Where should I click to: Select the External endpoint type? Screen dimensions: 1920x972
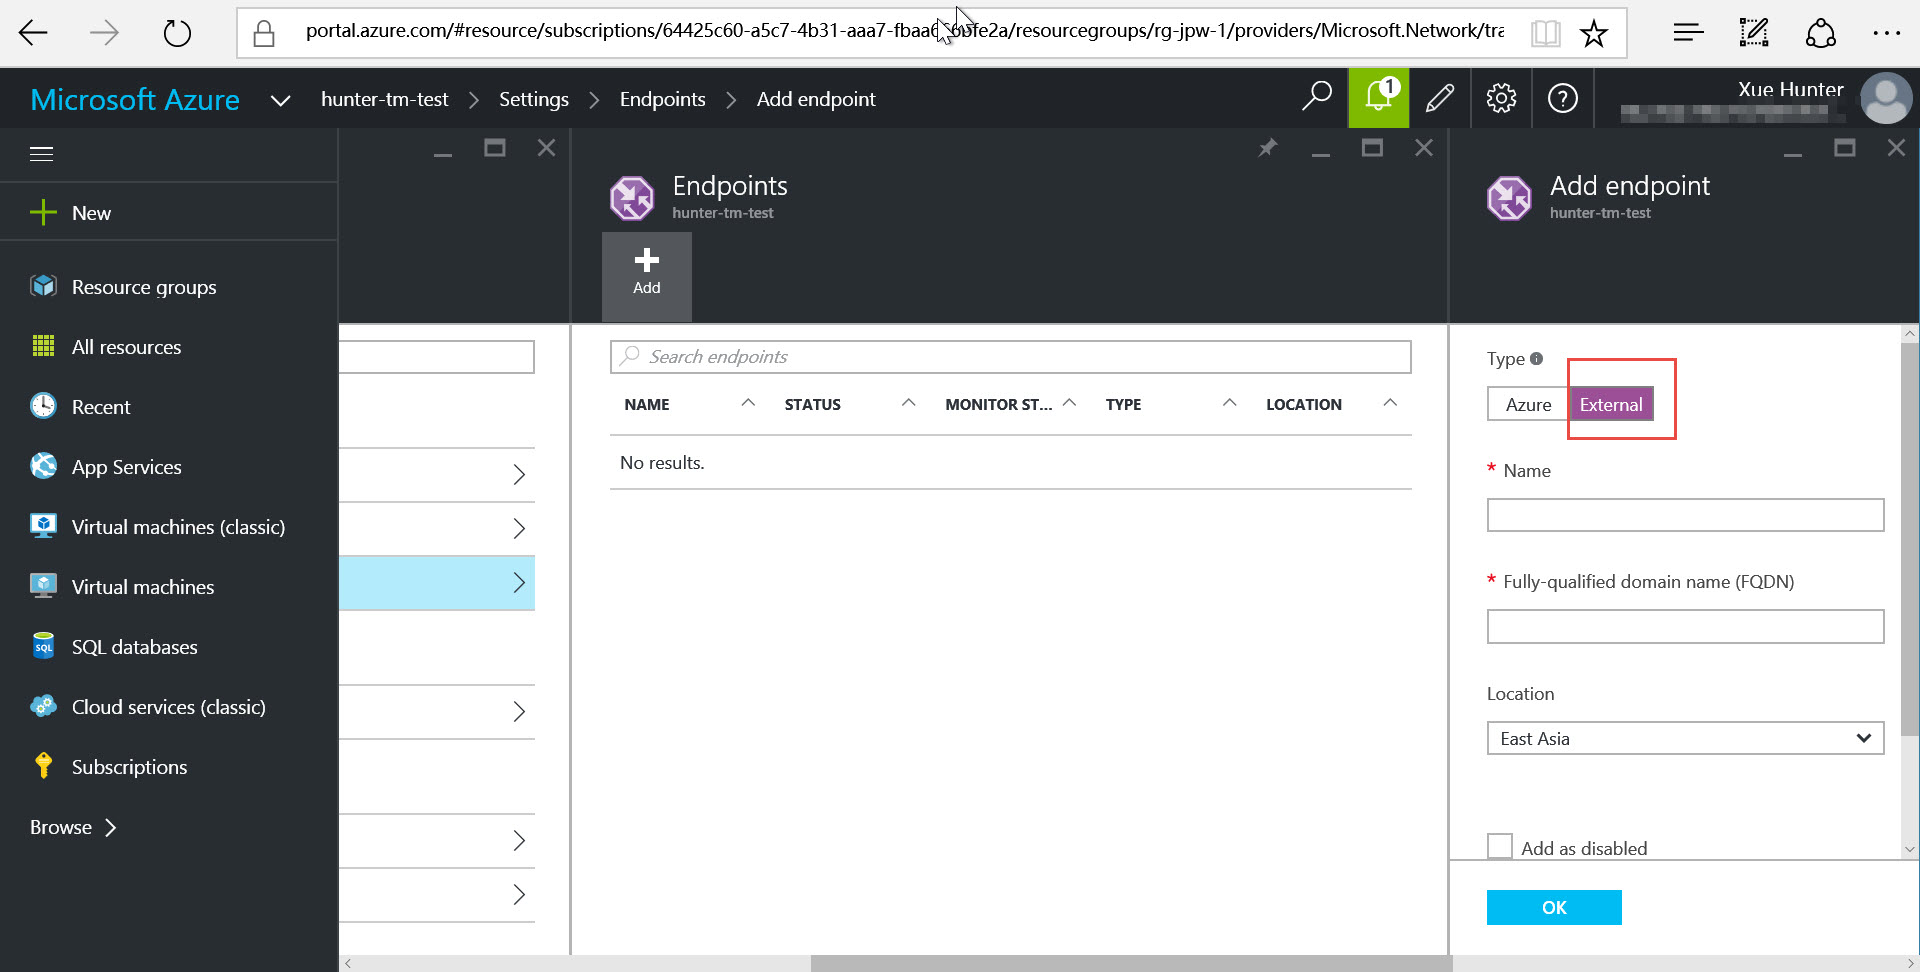pos(1611,404)
